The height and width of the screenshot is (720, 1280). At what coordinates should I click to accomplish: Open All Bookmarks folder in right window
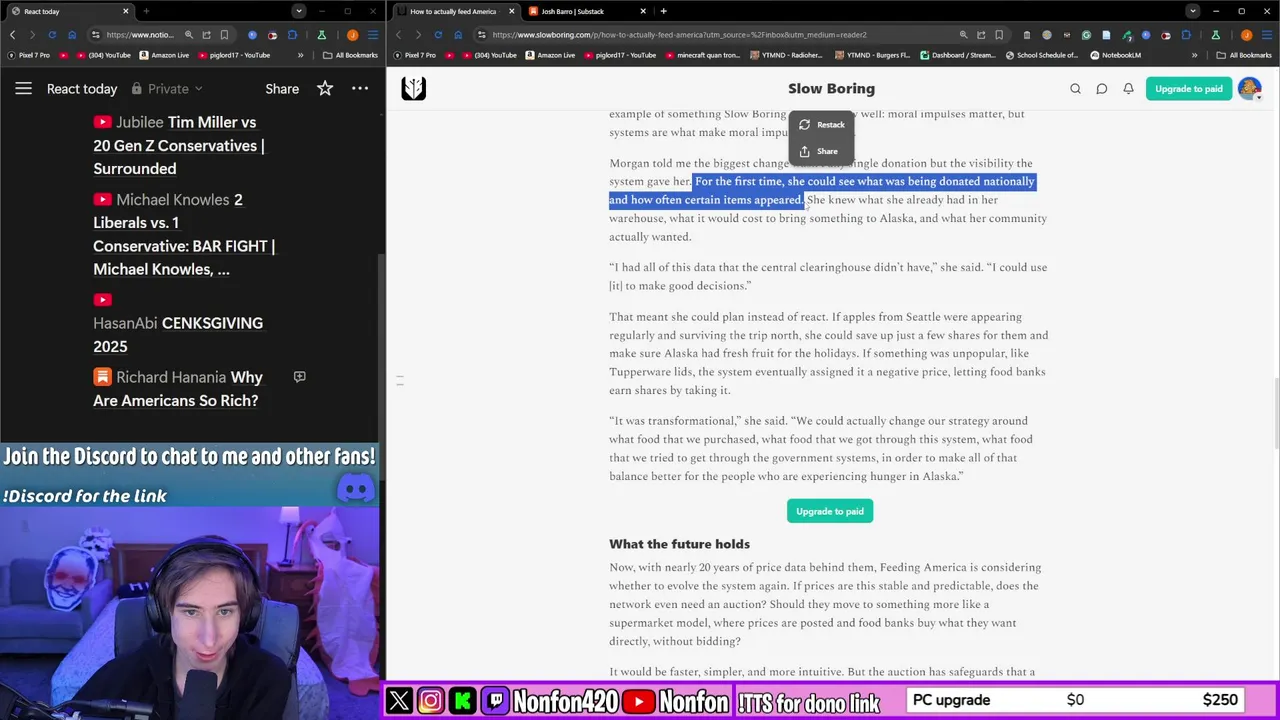point(1244,55)
